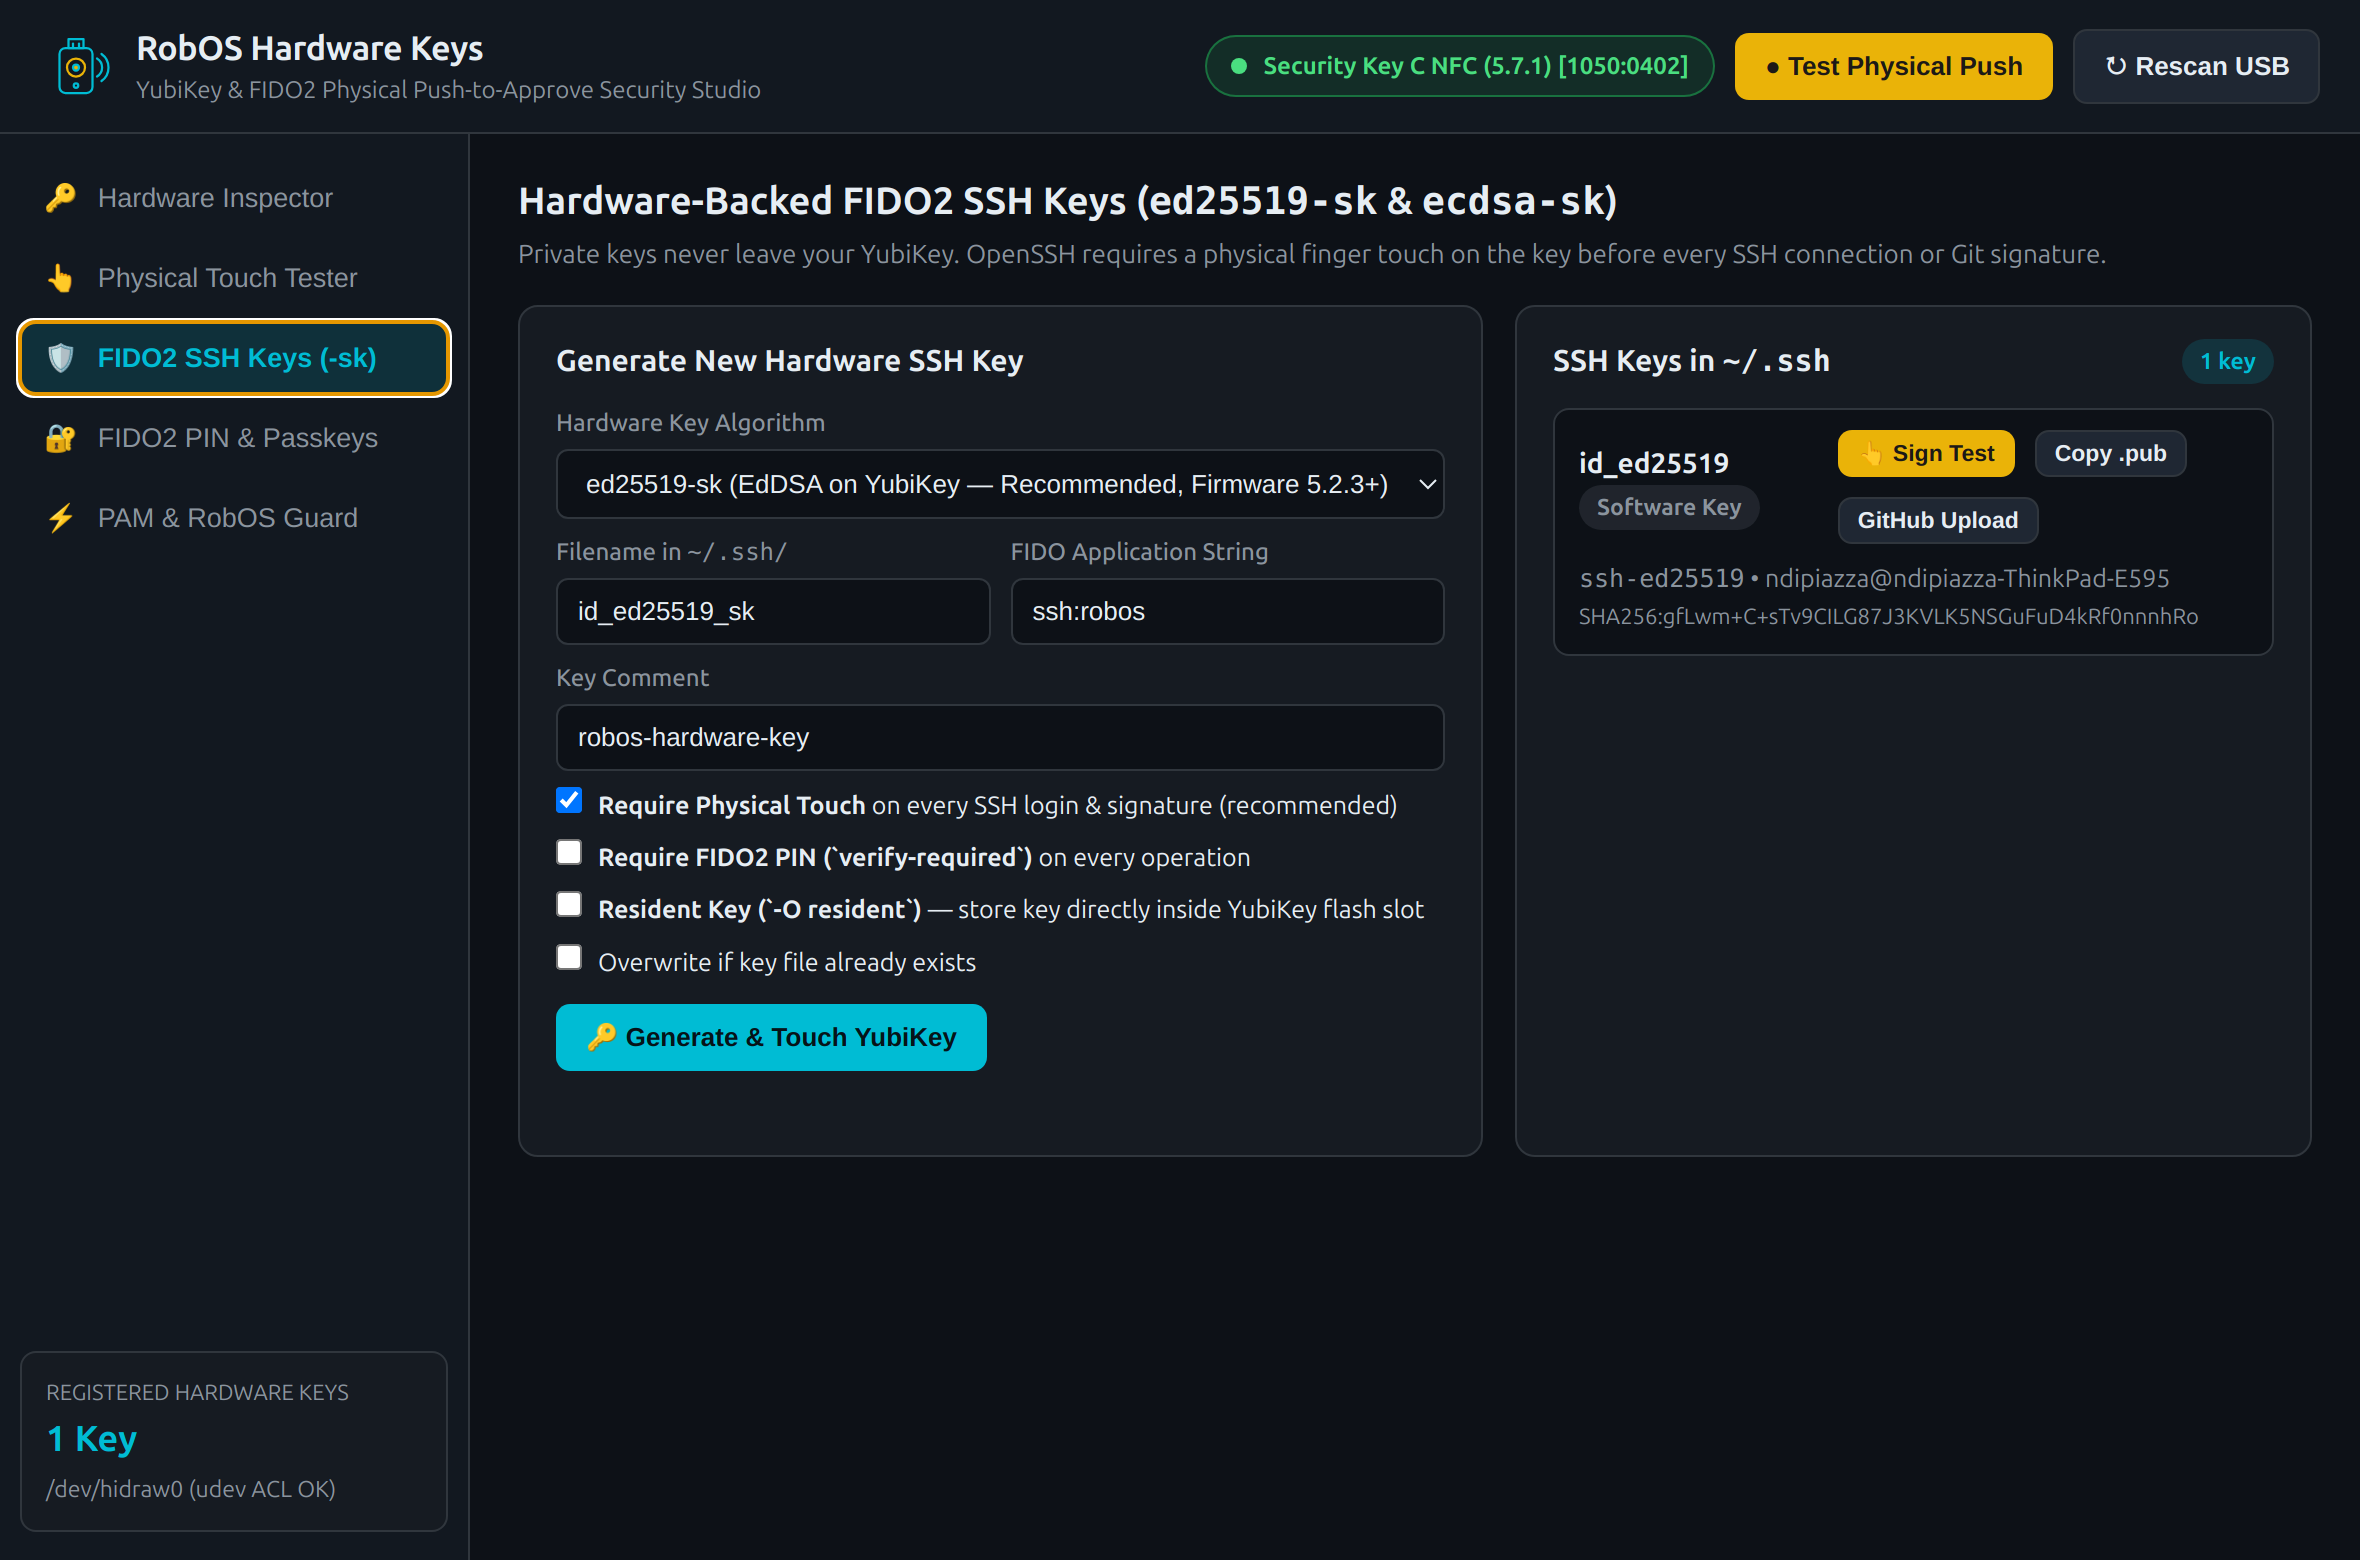Click the SHA256 fingerprint text
Viewport: 2360px width, 1560px height.
1888,616
